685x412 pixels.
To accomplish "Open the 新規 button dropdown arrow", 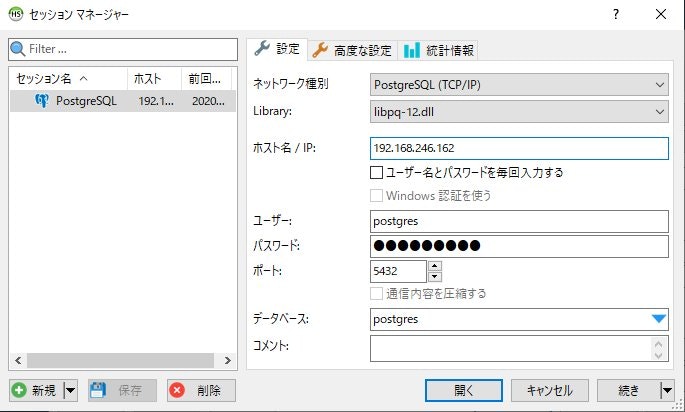I will click(x=71, y=390).
